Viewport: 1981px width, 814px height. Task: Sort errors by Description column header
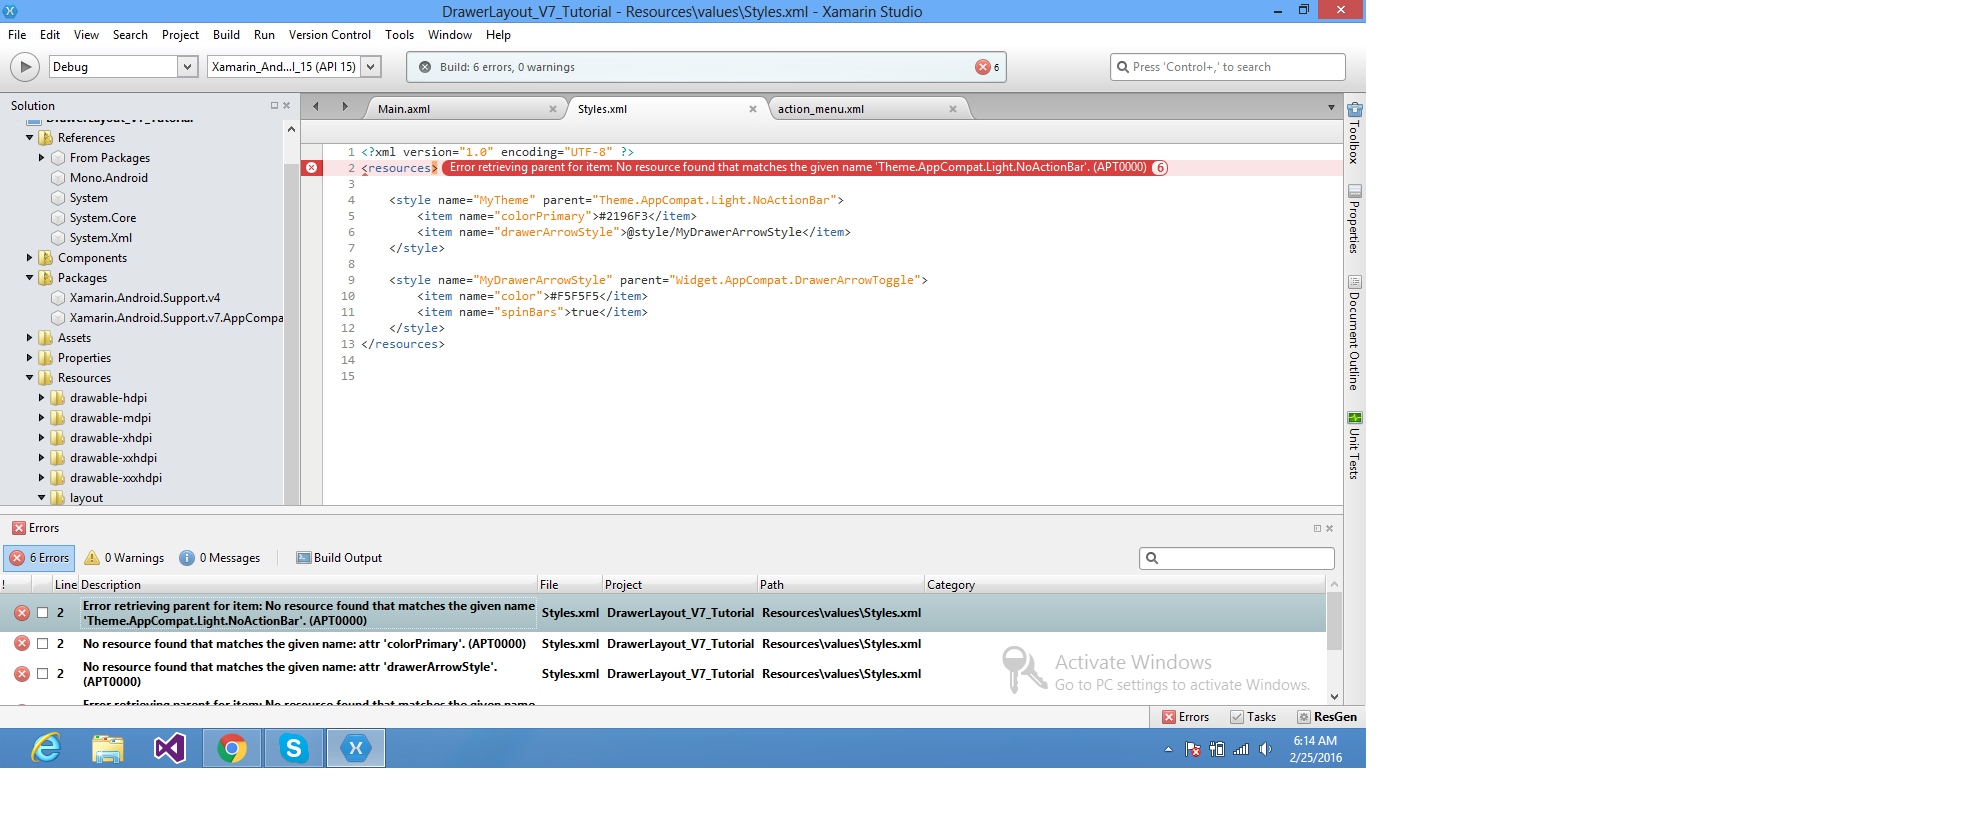point(308,585)
